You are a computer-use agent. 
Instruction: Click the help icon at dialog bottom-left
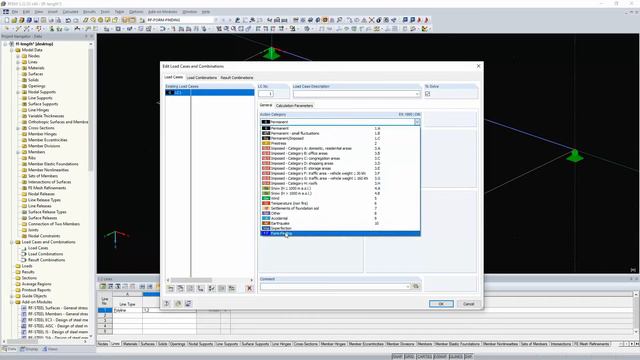point(167,304)
